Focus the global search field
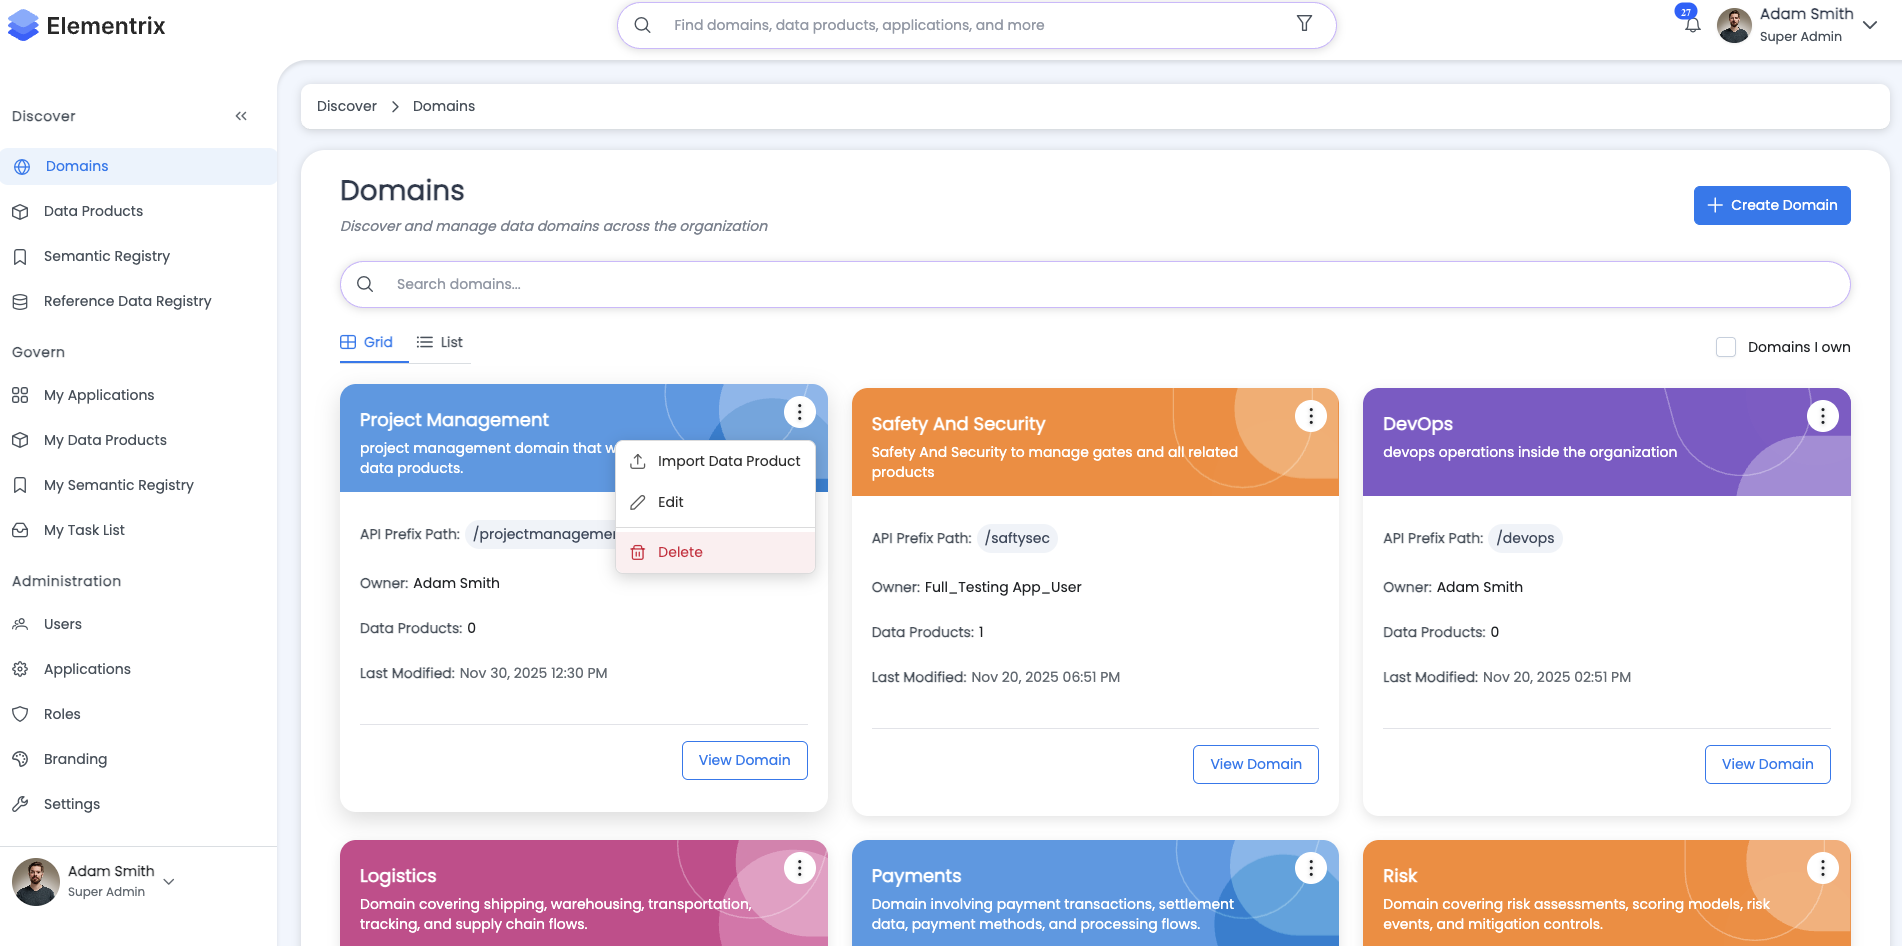Viewport: 1902px width, 946px height. point(977,25)
